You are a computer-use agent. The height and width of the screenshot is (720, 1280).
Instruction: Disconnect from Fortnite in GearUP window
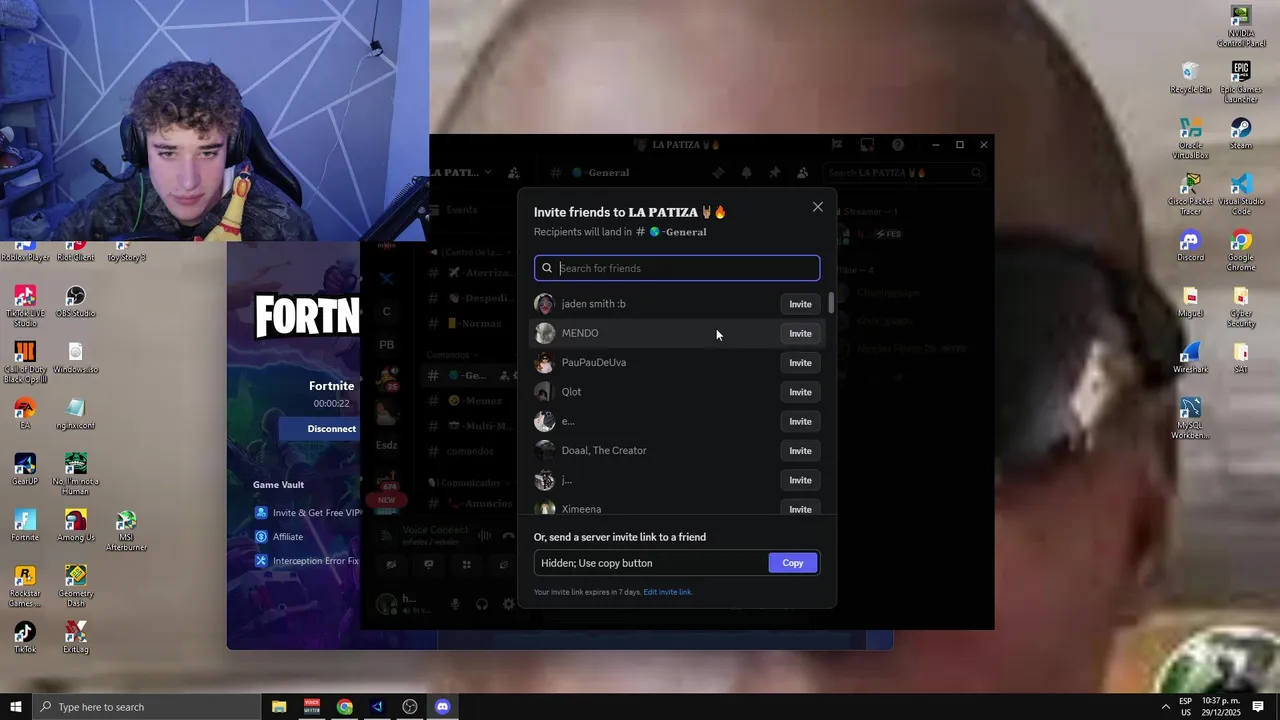pyautogui.click(x=331, y=429)
